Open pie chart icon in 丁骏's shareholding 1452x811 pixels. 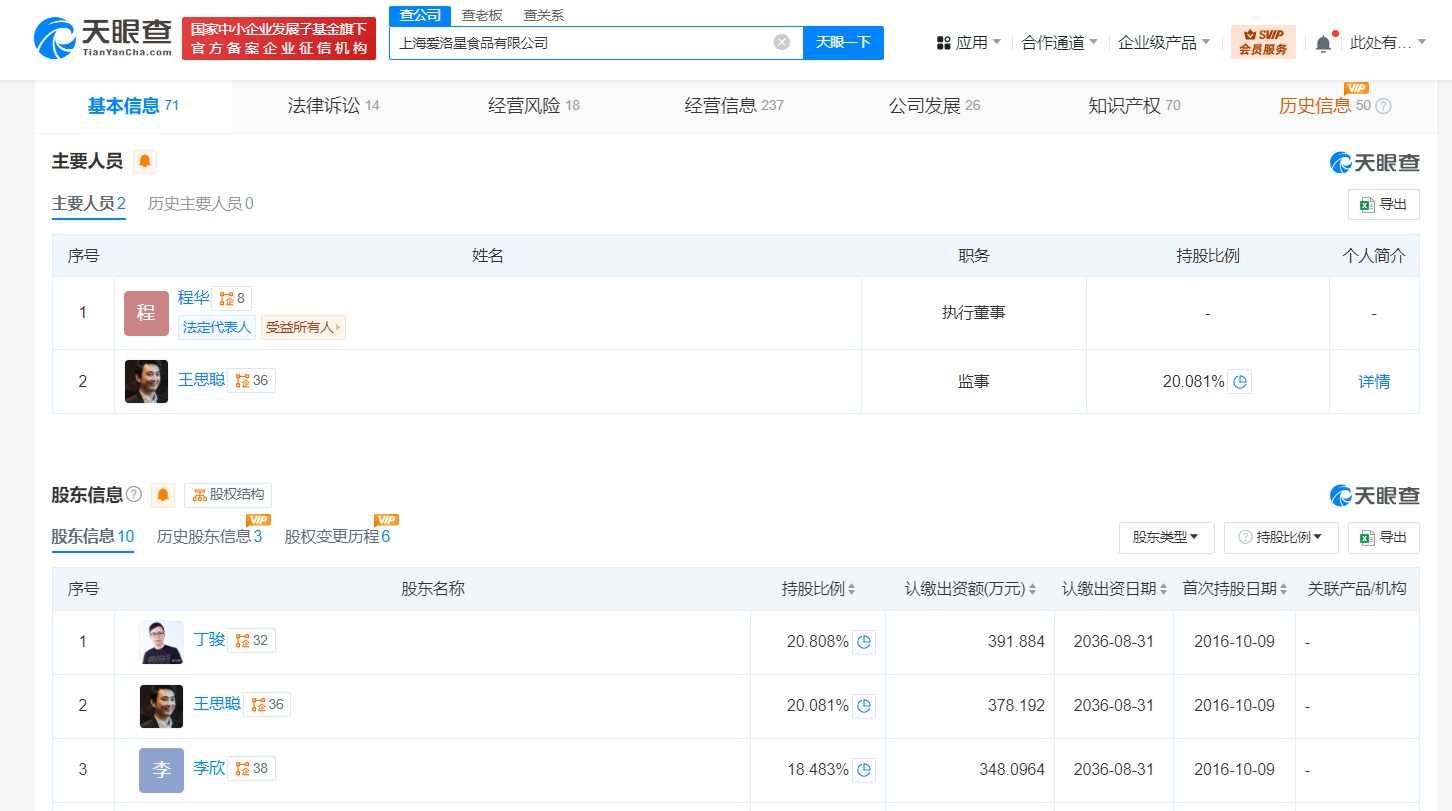tap(864, 642)
